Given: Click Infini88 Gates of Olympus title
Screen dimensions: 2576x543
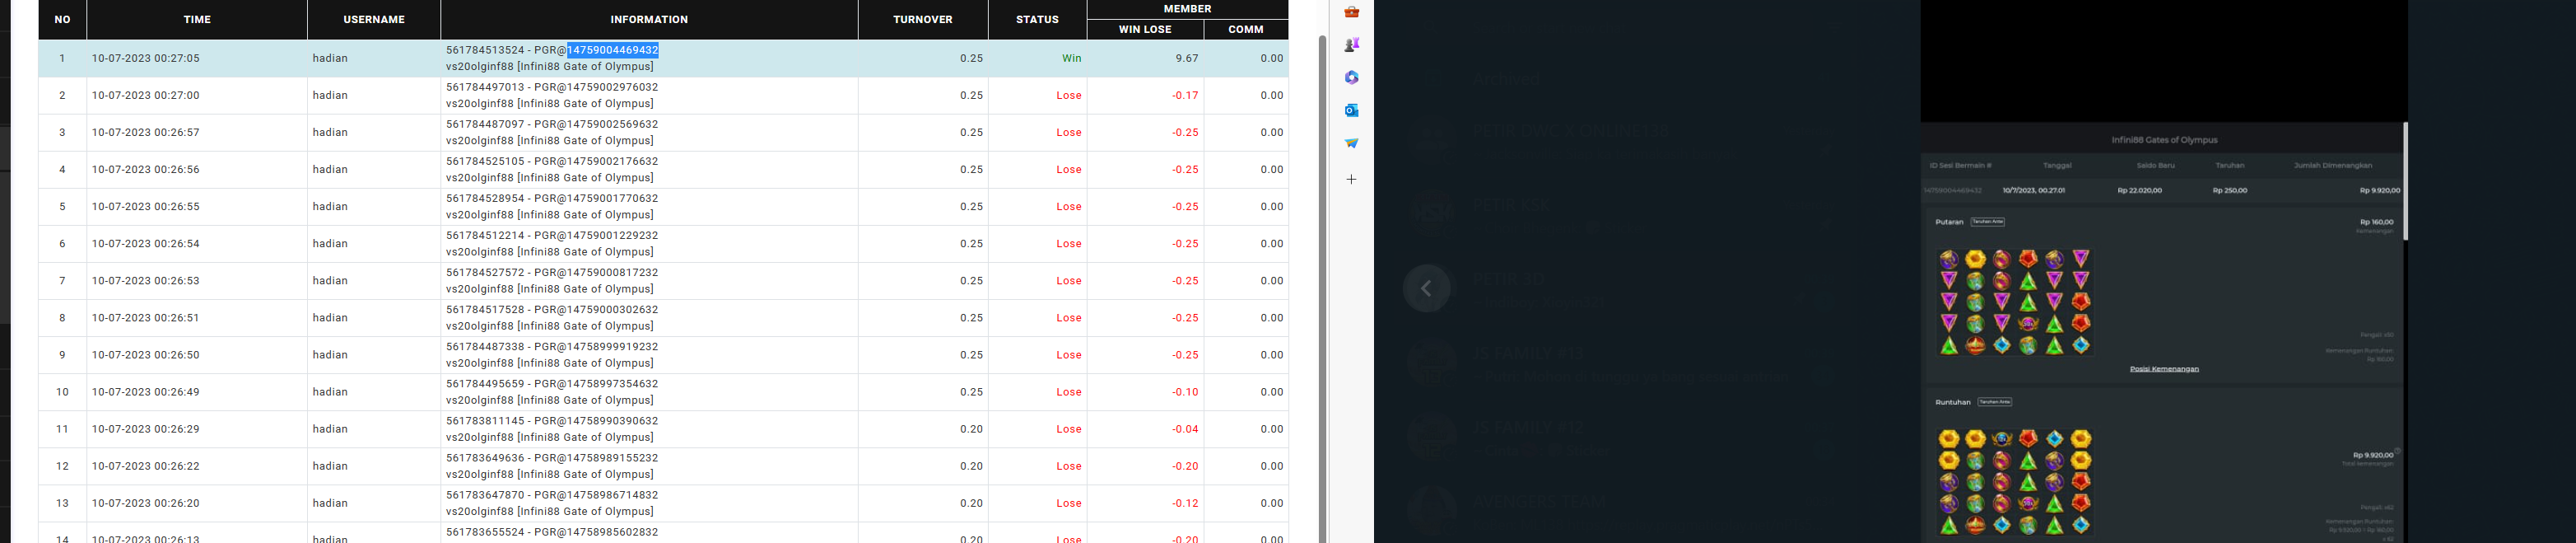Looking at the screenshot, I should (x=2164, y=140).
